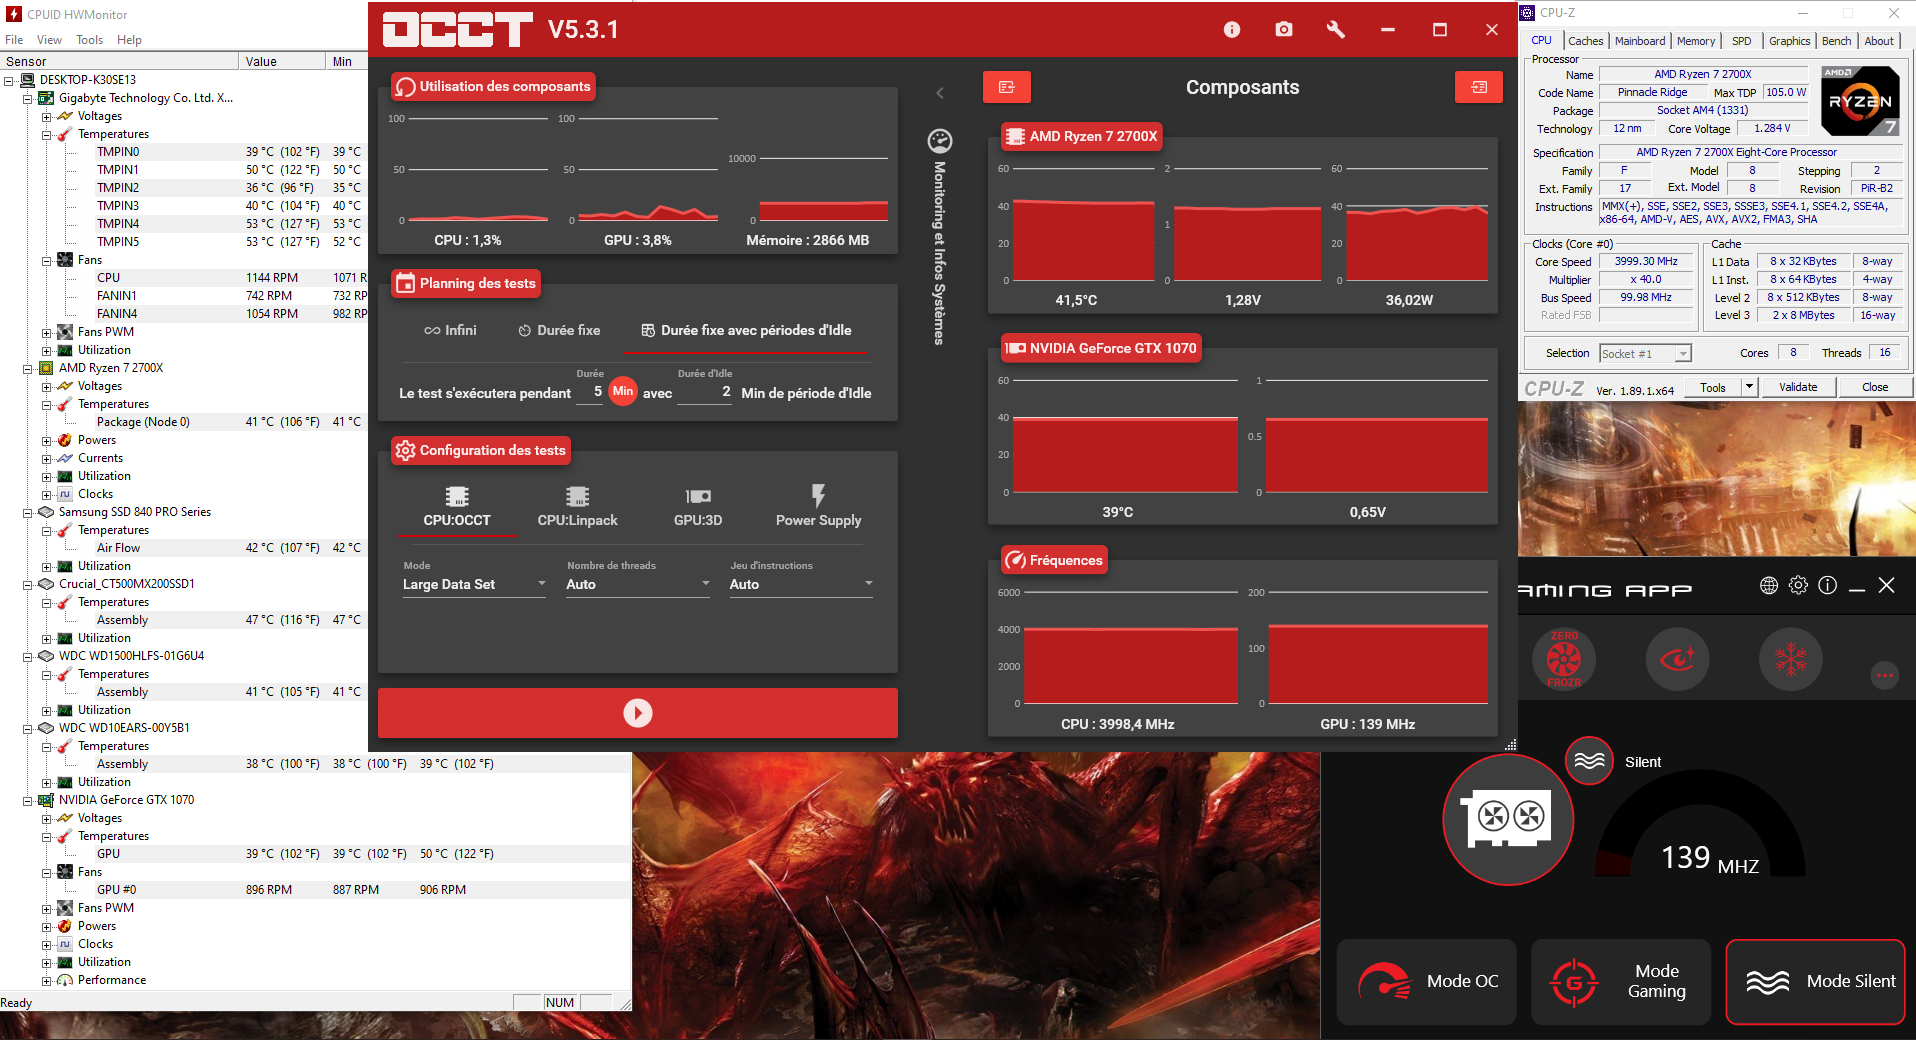
Task: Open the language globe icon in Gaming App
Action: click(x=1769, y=585)
